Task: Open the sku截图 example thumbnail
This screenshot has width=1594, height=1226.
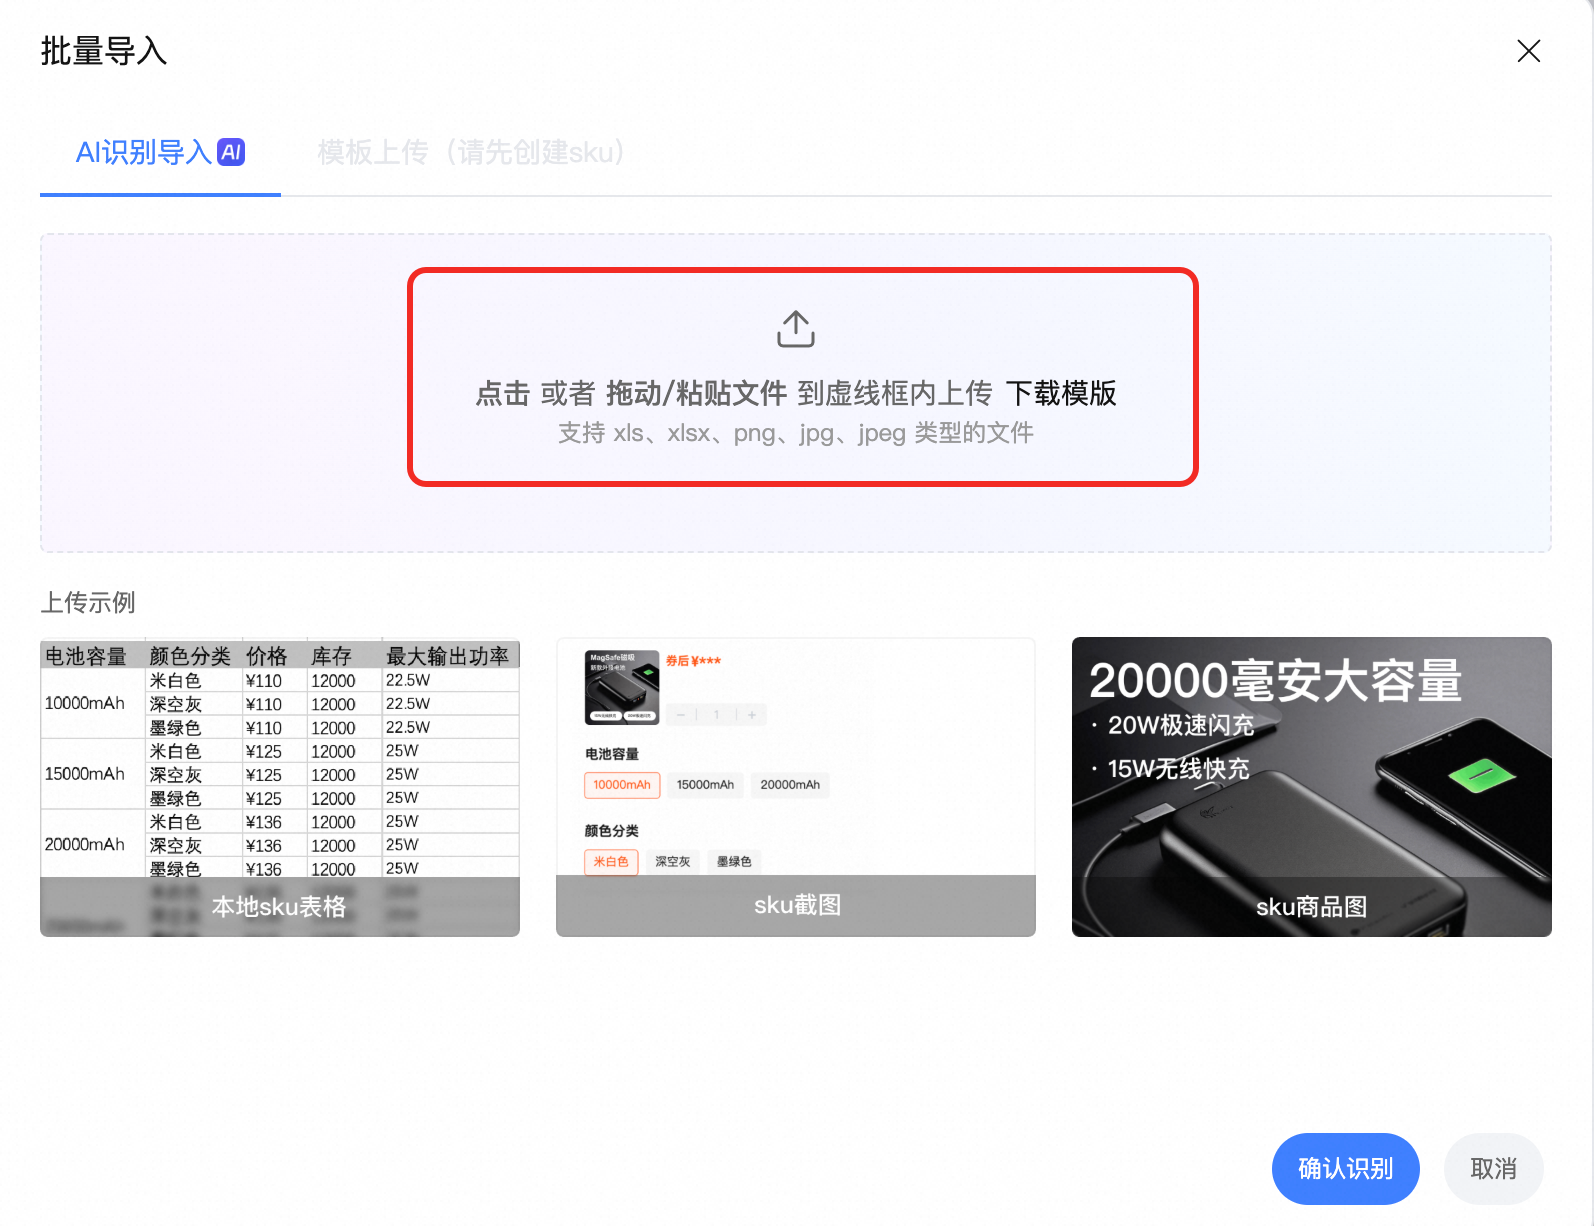Action: click(x=796, y=787)
